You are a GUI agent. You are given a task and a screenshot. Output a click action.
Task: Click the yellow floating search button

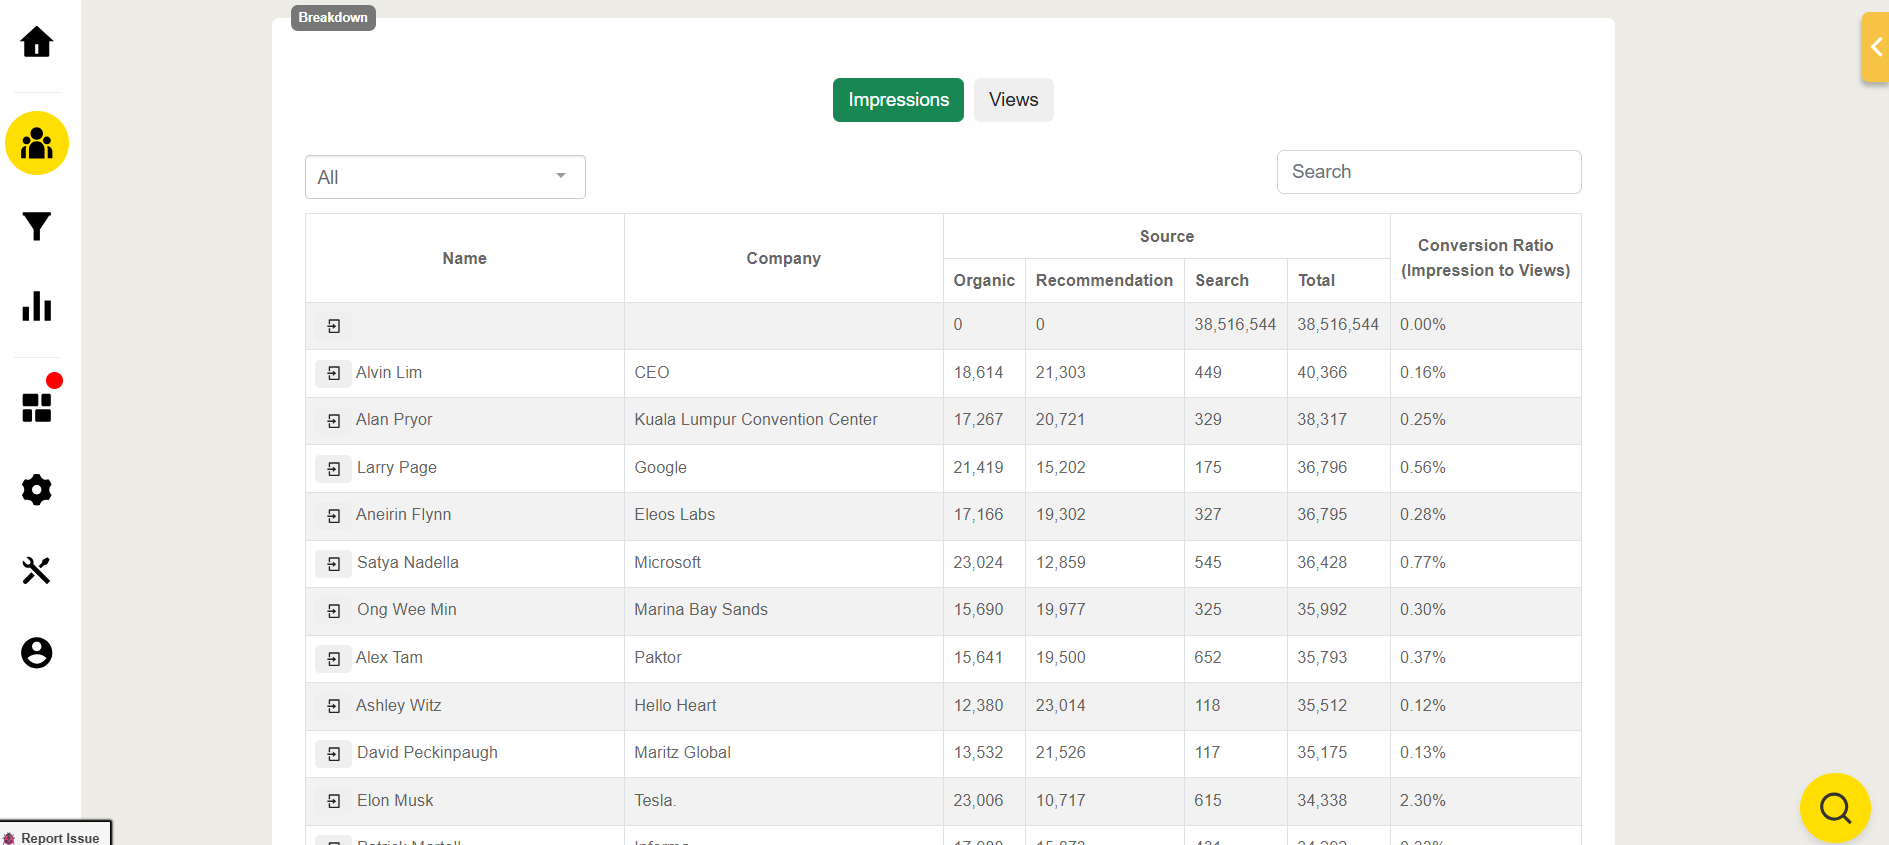pyautogui.click(x=1834, y=807)
